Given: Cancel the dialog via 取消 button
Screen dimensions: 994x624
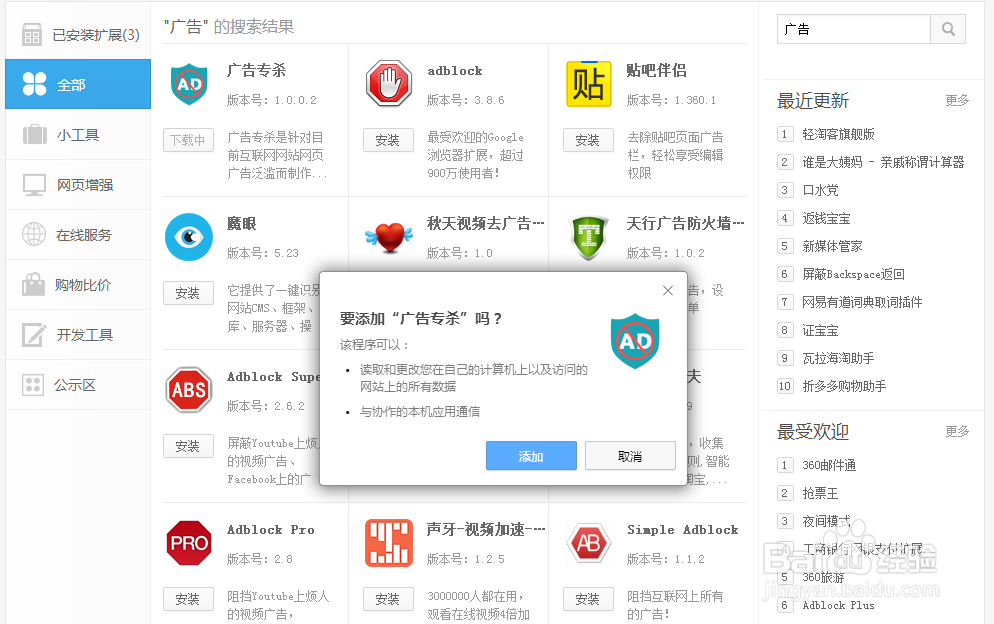Looking at the screenshot, I should pyautogui.click(x=630, y=456).
